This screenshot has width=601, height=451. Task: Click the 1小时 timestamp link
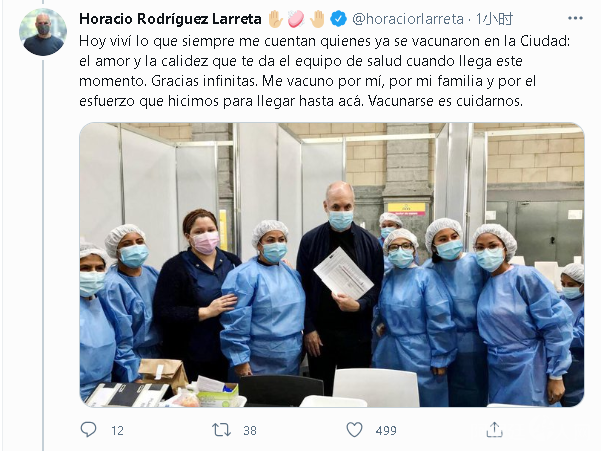(494, 19)
